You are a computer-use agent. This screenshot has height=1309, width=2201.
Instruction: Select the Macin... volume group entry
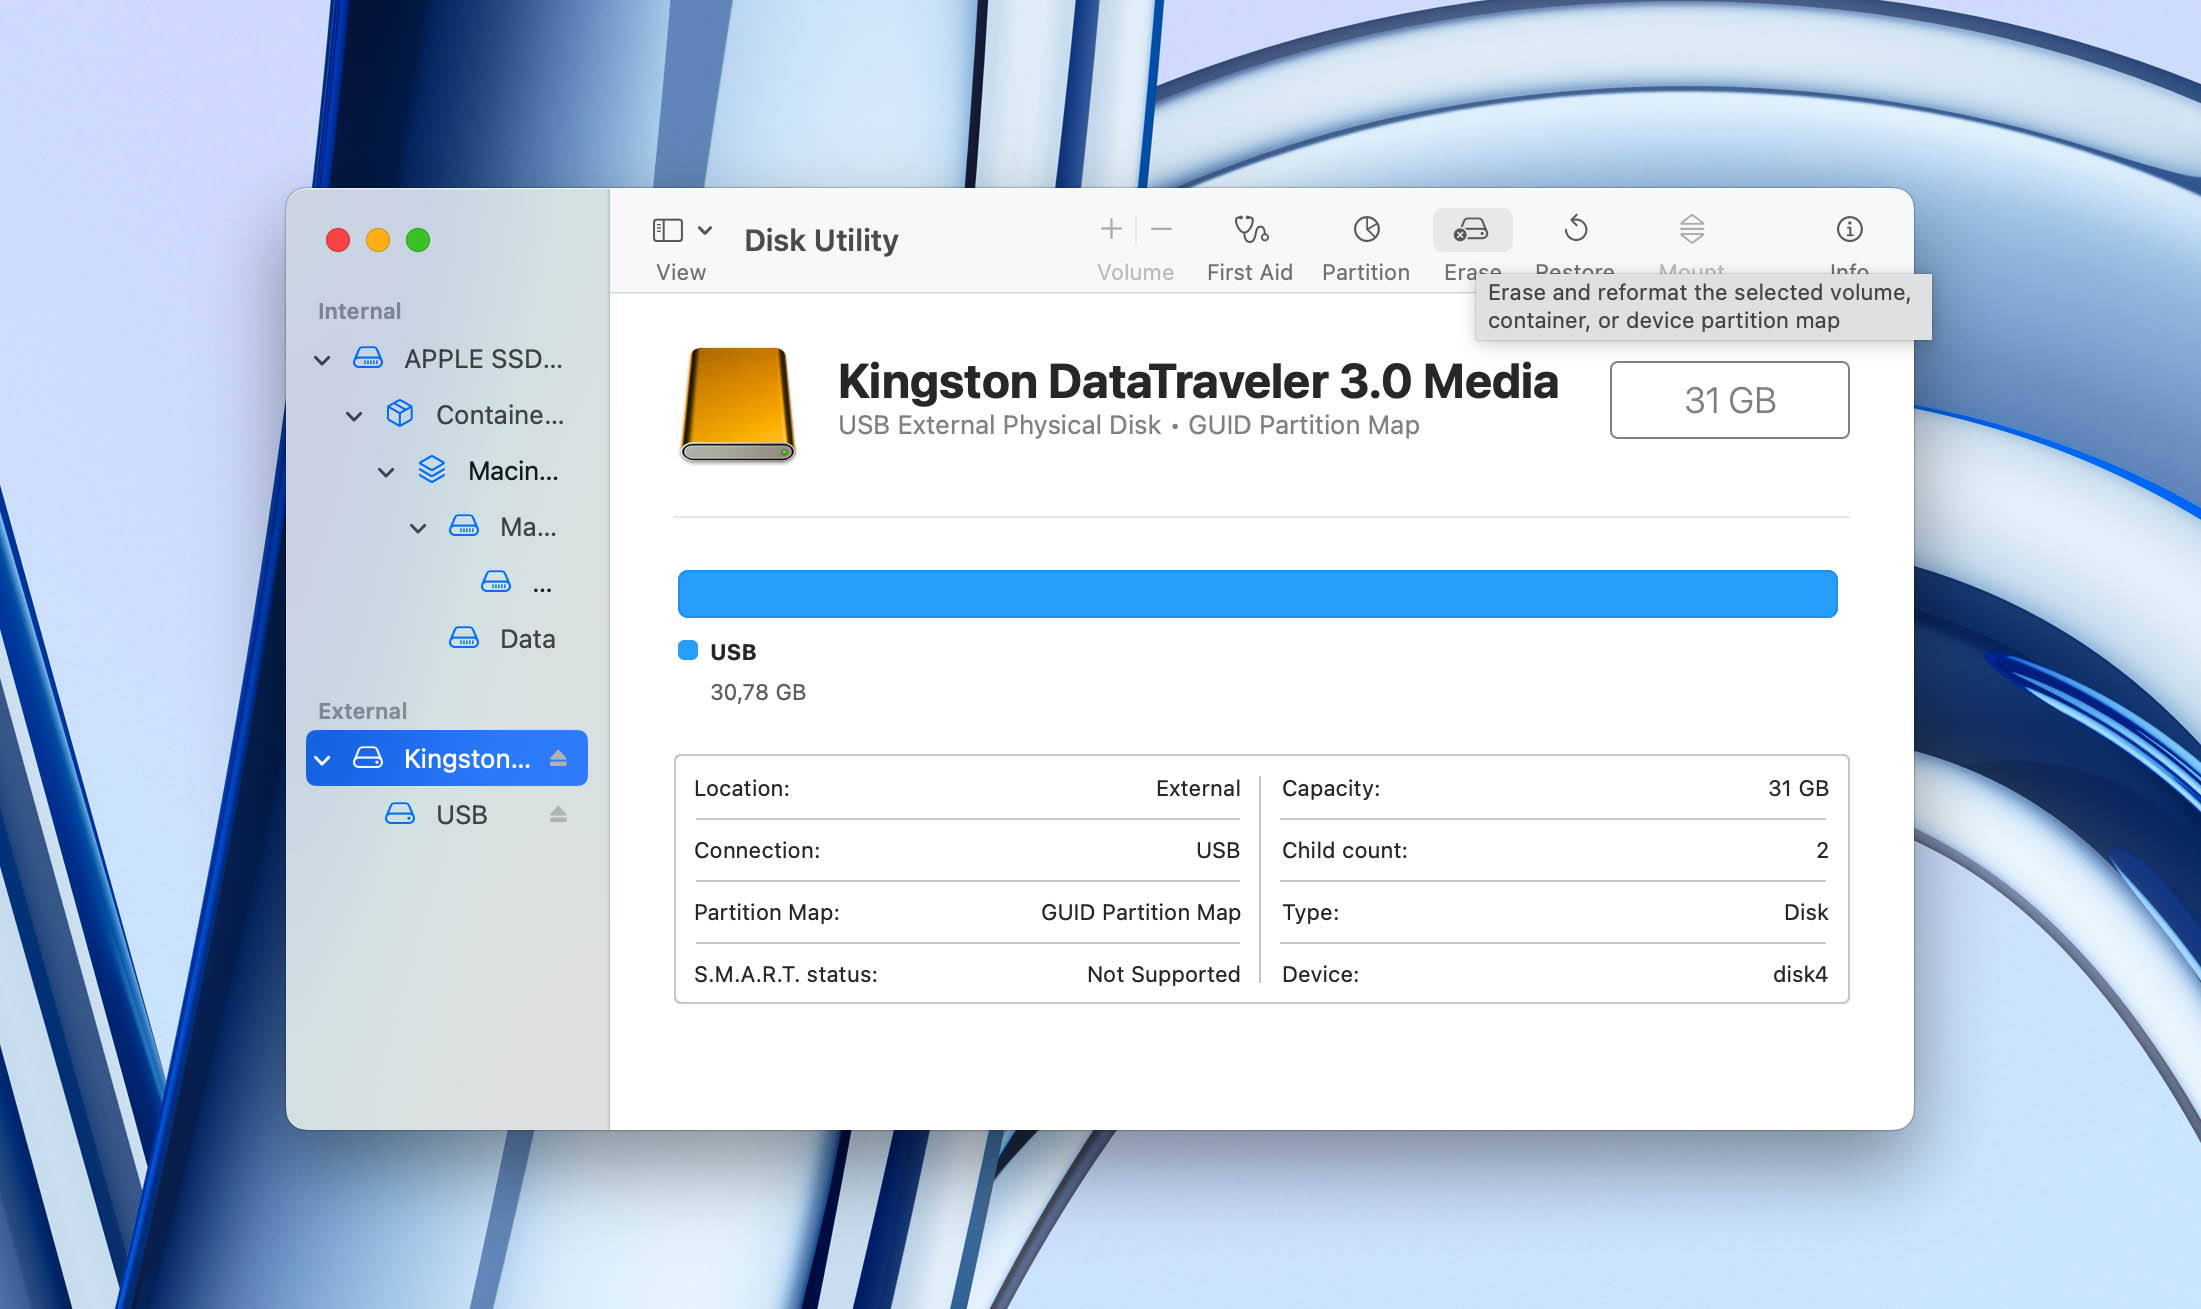tap(512, 471)
